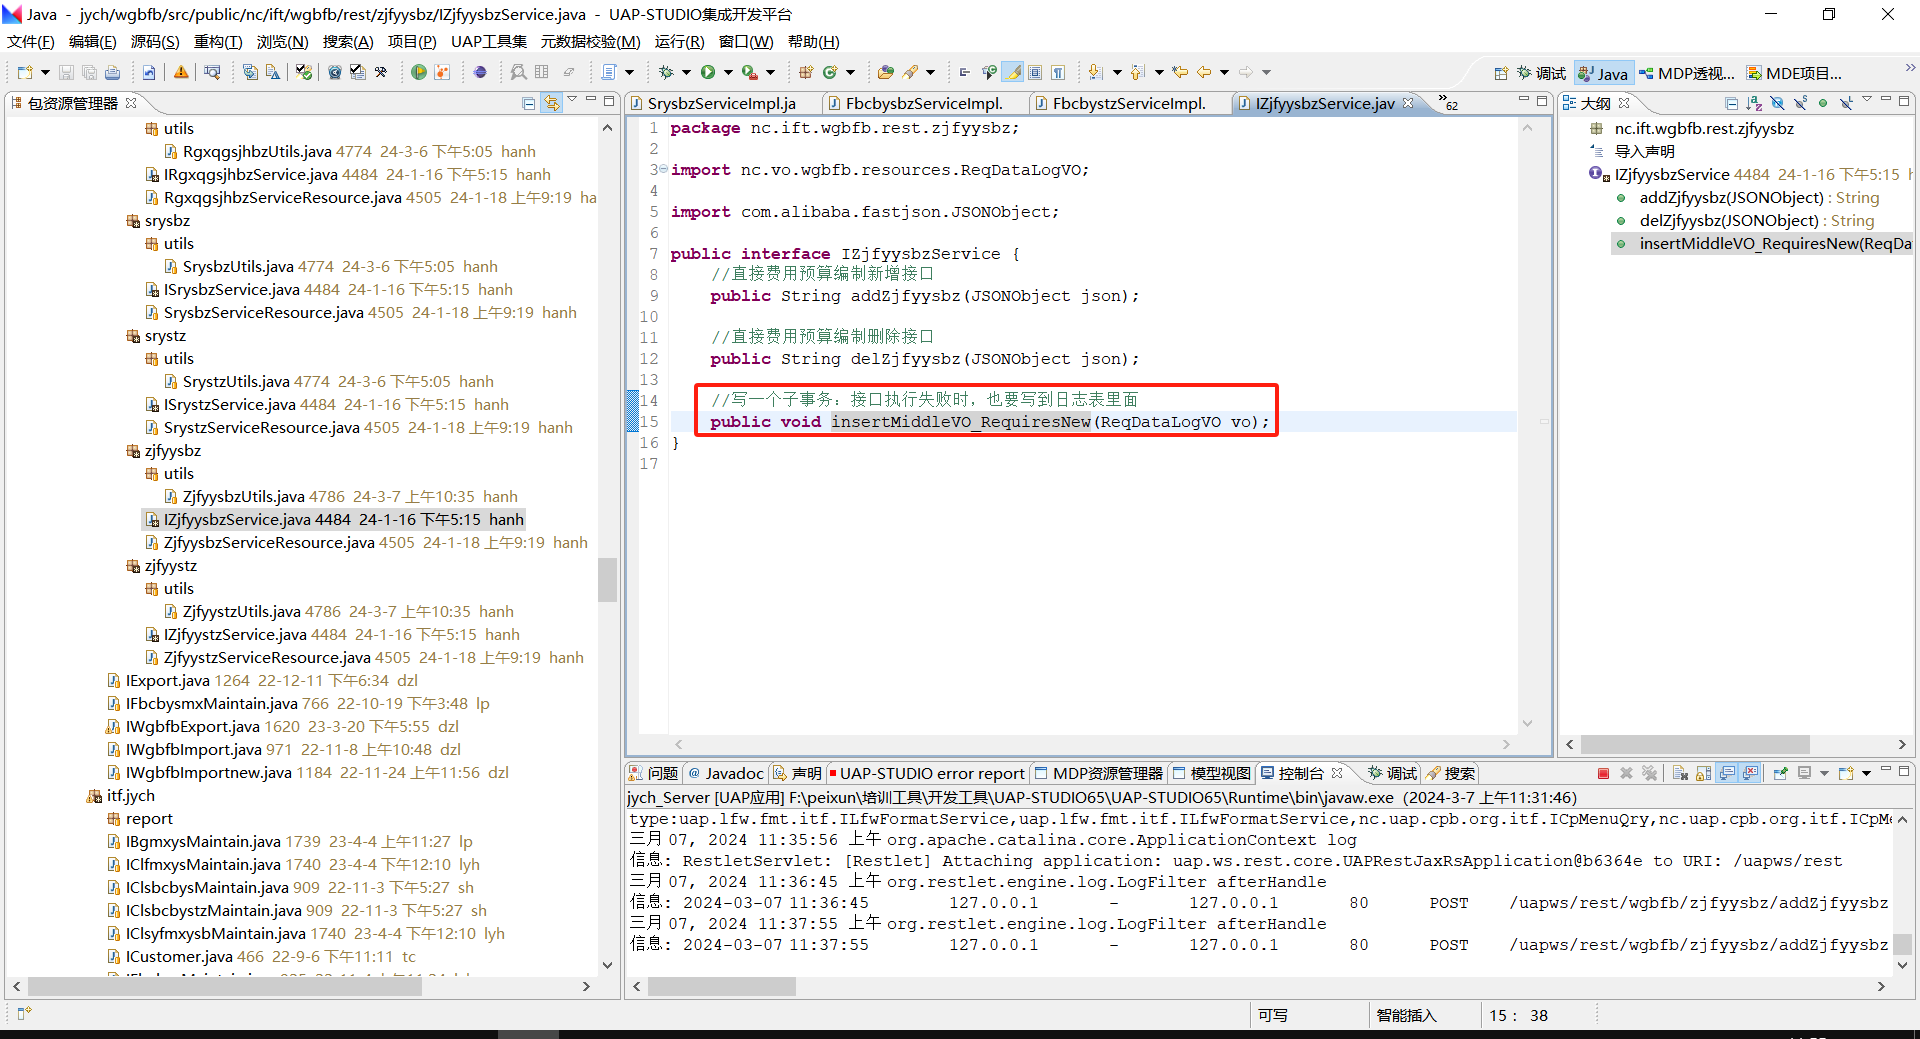Image resolution: width=1920 pixels, height=1039 pixels.
Task: Click the warning triangle toolbar icon
Action: (x=181, y=72)
